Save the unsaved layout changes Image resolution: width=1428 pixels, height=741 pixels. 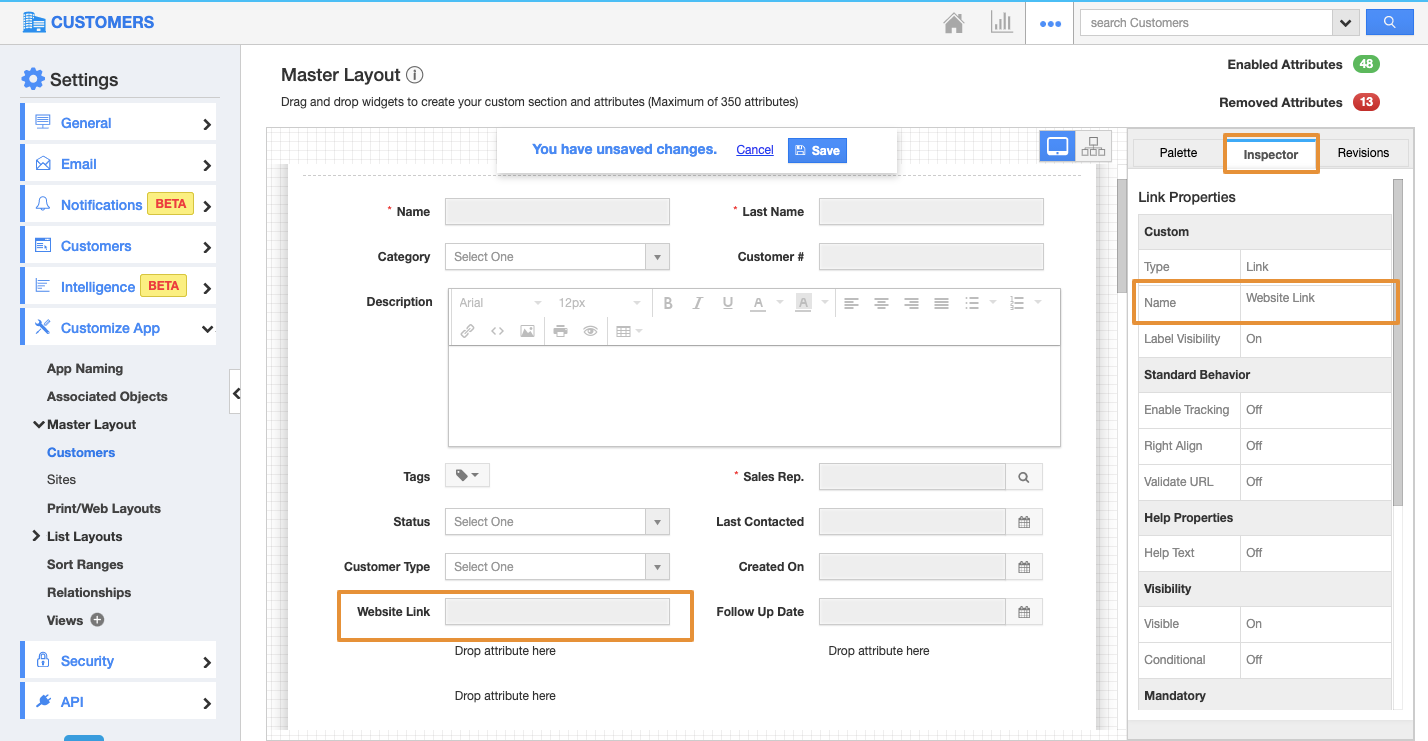[x=817, y=150]
